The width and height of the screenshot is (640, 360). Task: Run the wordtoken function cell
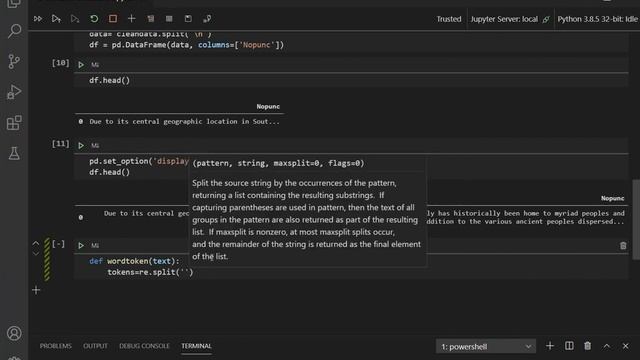click(x=81, y=245)
